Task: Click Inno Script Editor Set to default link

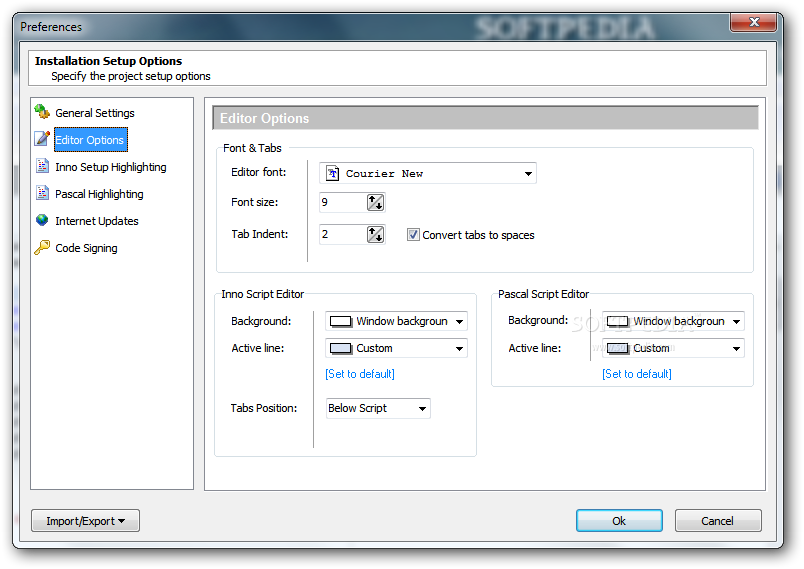Action: tap(360, 374)
